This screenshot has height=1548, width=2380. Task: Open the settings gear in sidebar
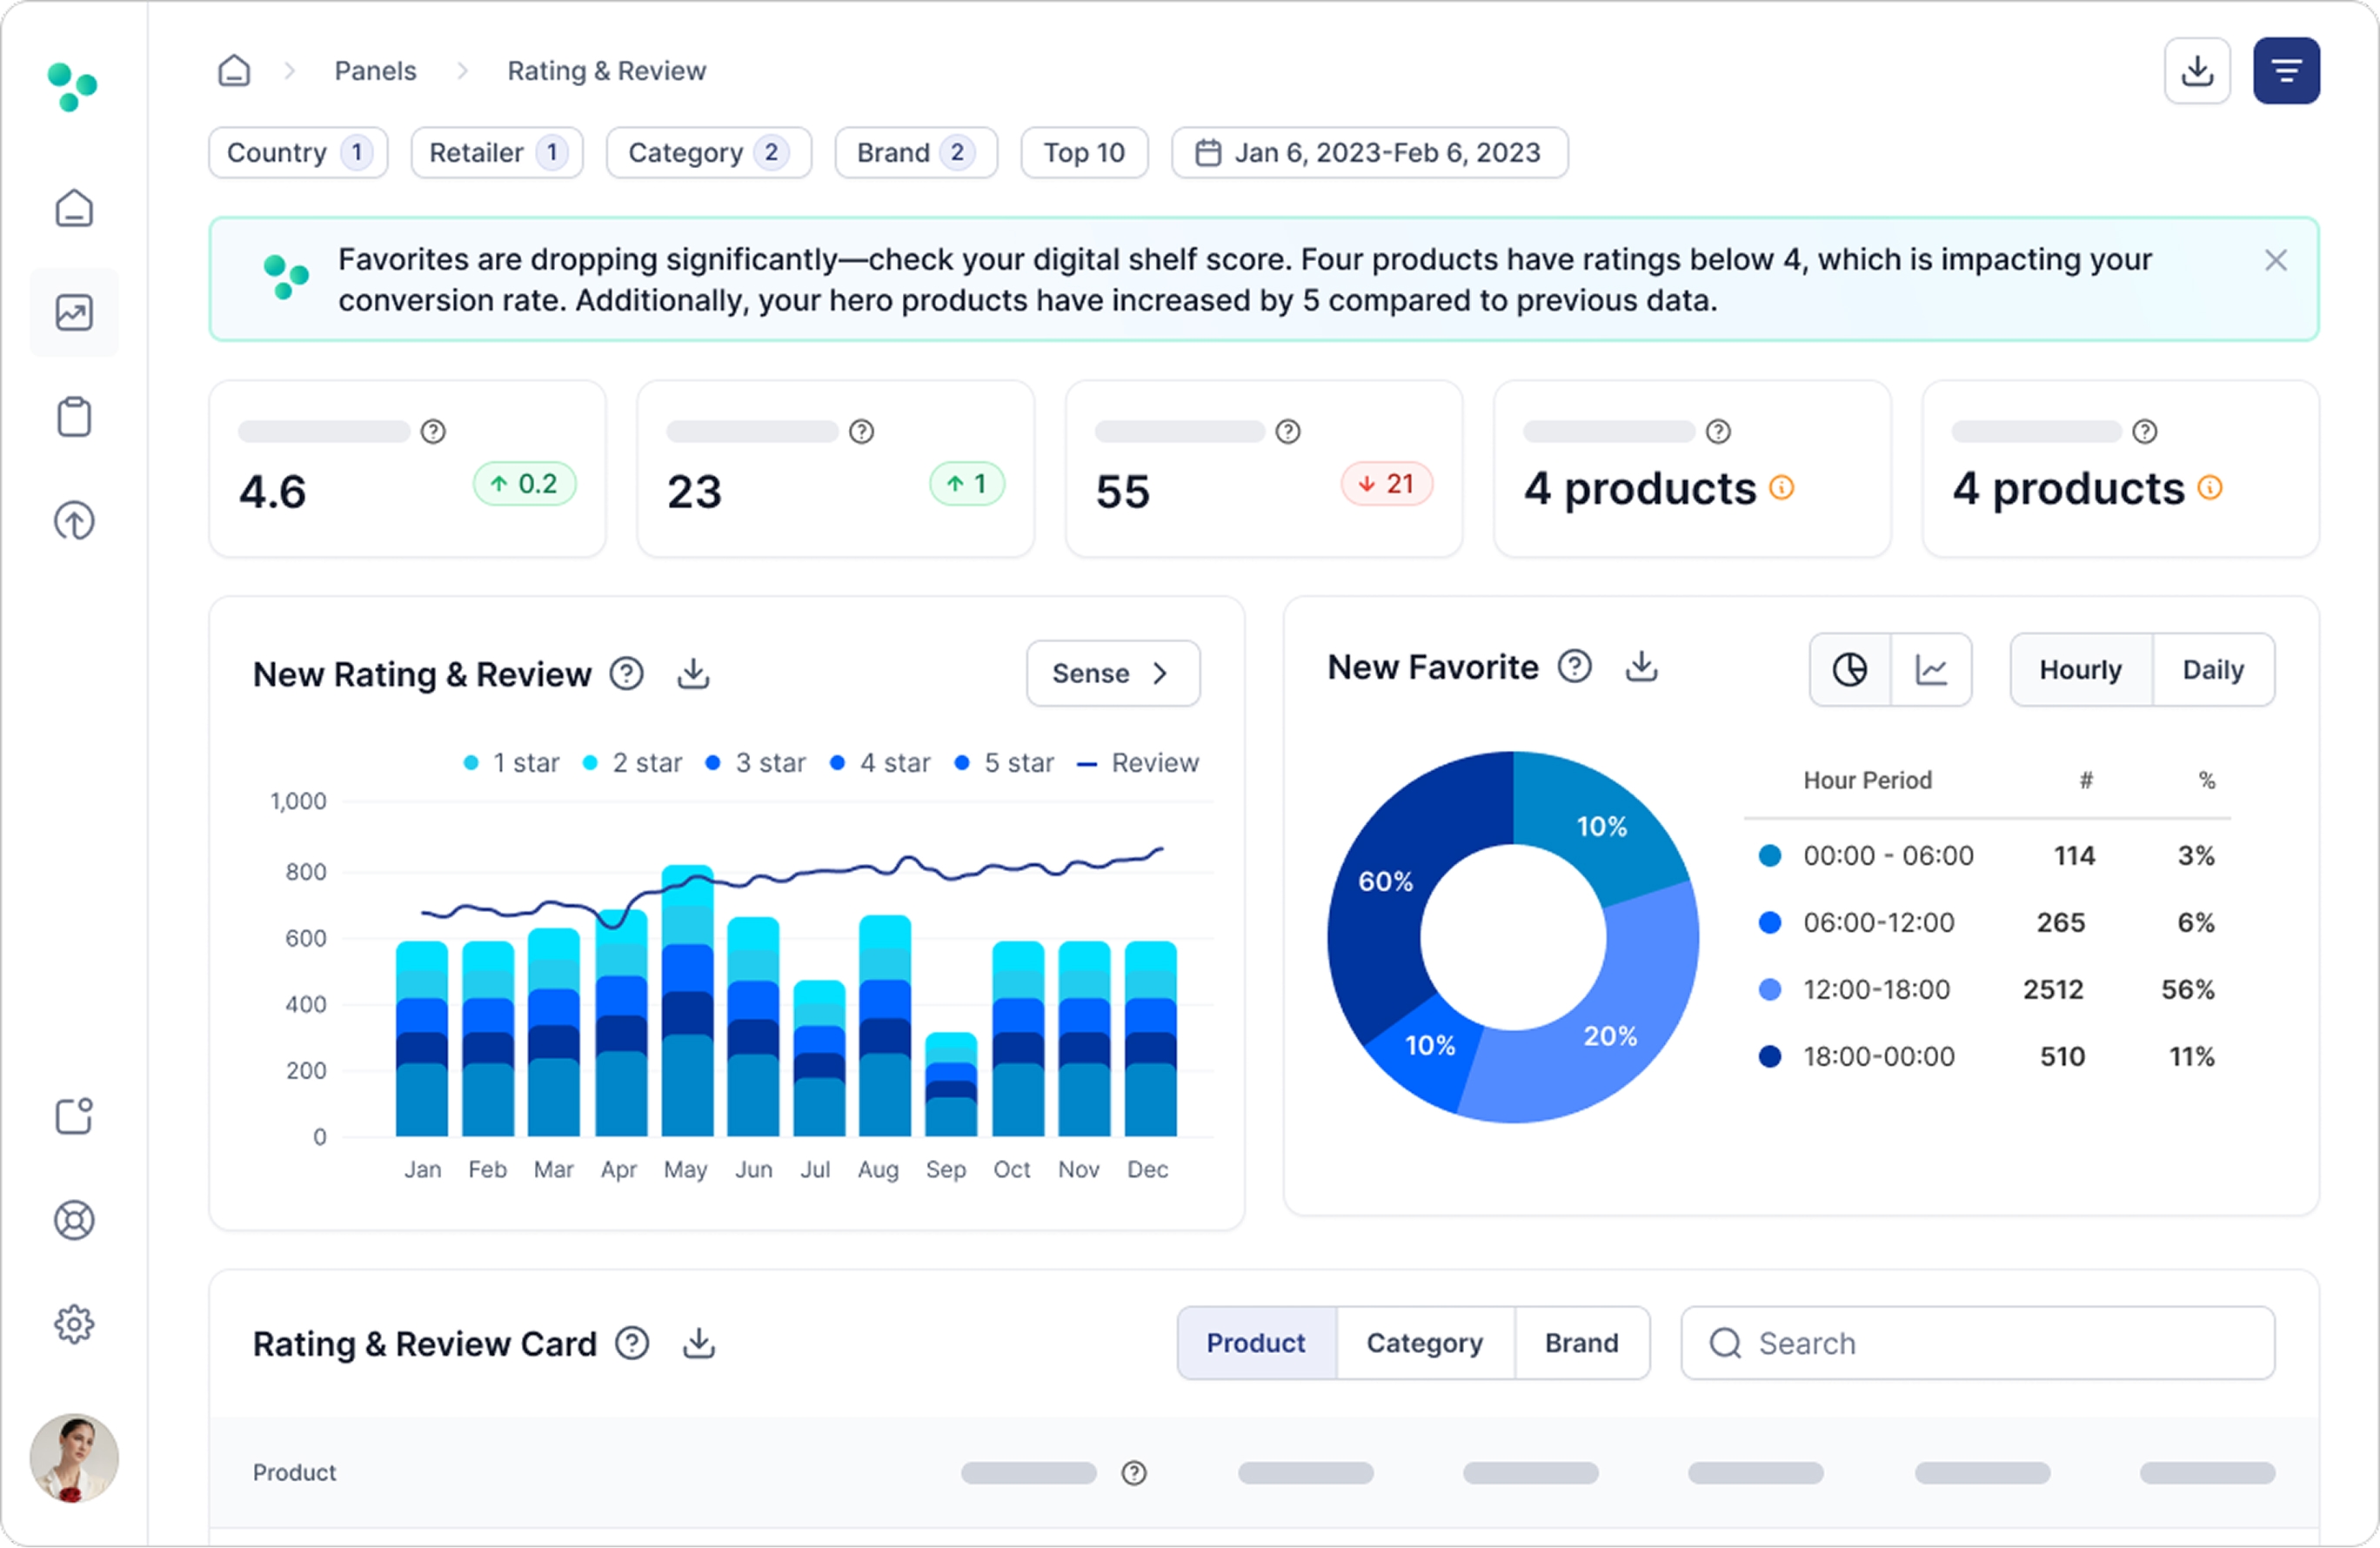point(74,1324)
